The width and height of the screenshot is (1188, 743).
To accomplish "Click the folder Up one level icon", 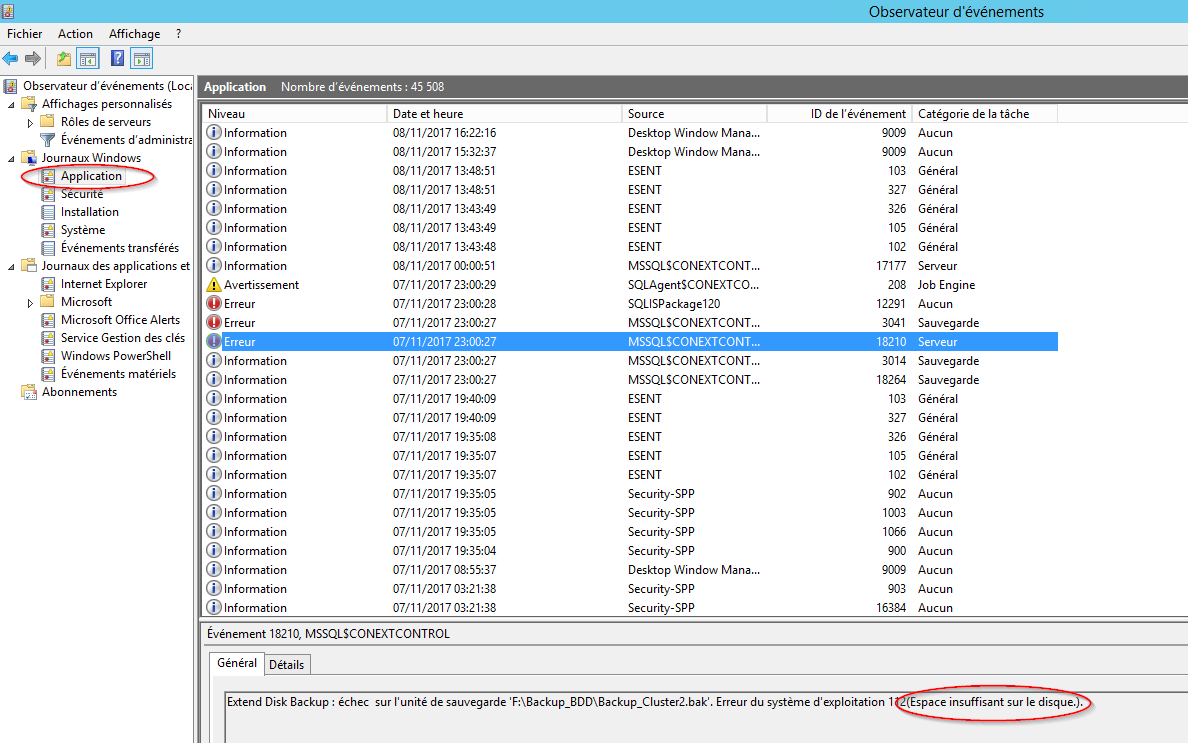I will 64,59.
